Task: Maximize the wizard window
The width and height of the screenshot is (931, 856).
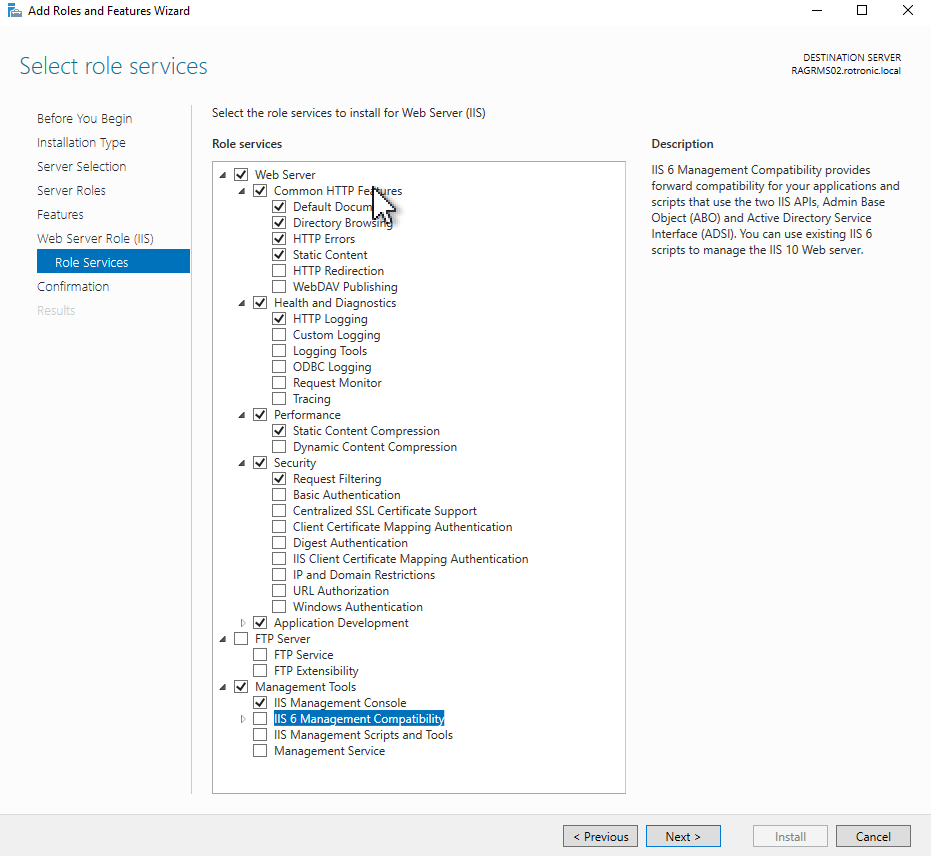Action: (862, 10)
